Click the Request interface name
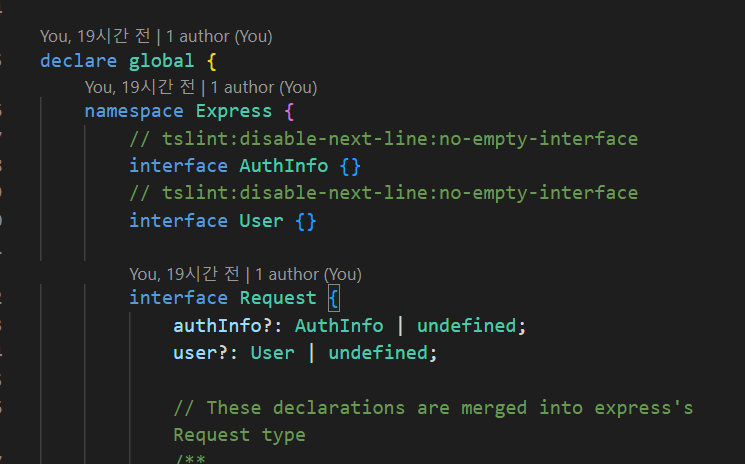This screenshot has width=745, height=464. (278, 298)
